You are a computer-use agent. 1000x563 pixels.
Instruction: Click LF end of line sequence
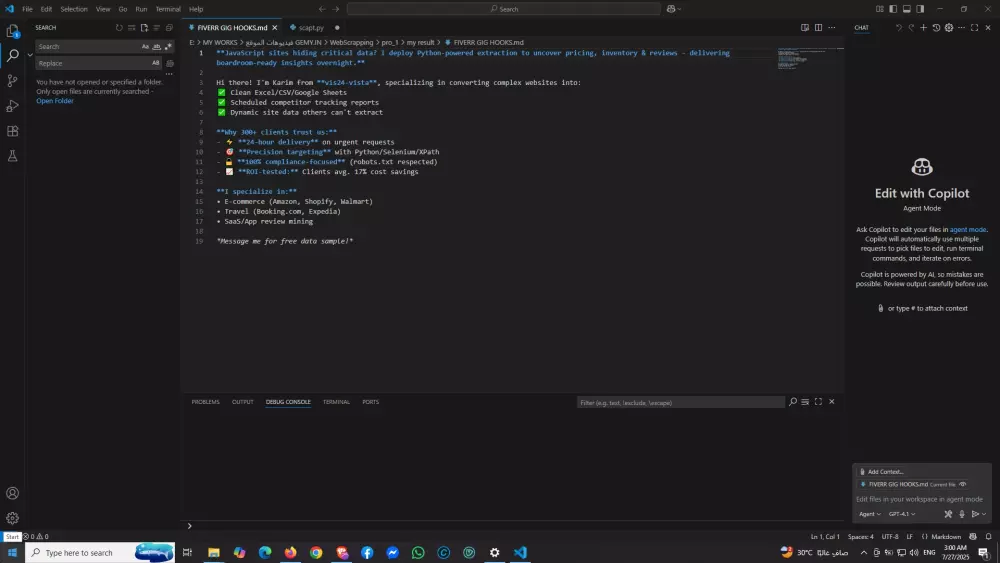(909, 536)
